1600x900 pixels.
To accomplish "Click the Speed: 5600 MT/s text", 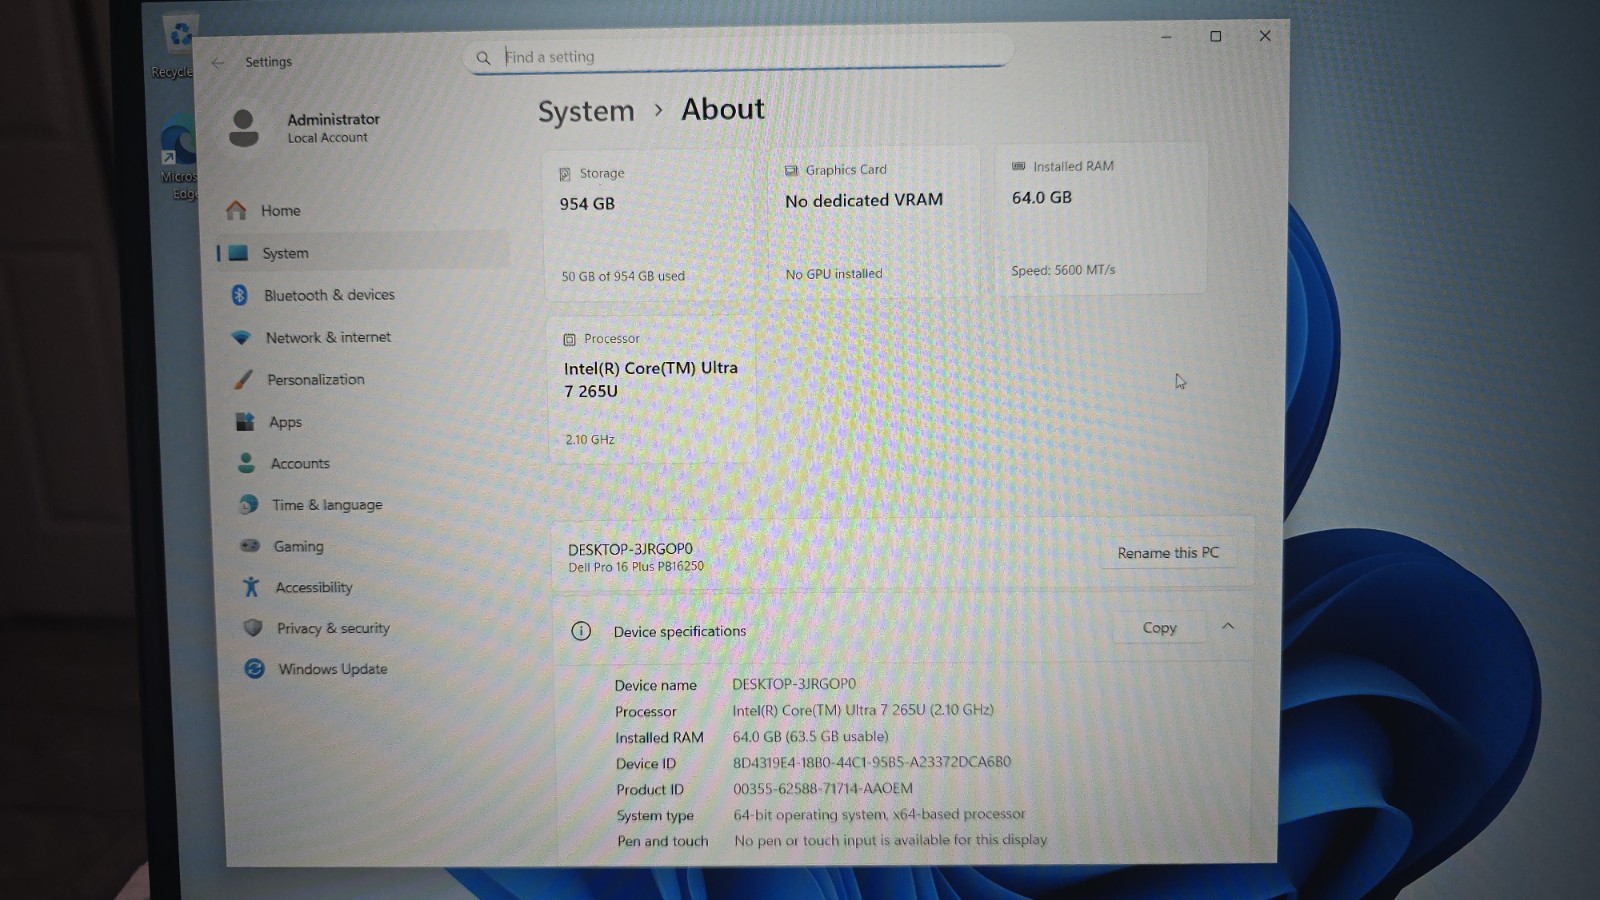I will (x=1063, y=270).
